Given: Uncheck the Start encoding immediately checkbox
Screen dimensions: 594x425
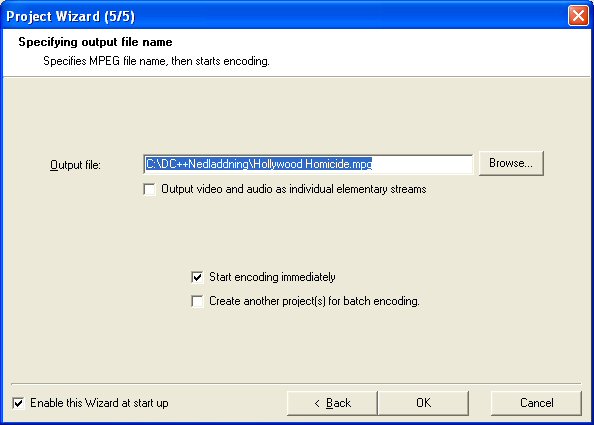Looking at the screenshot, I should [x=197, y=277].
